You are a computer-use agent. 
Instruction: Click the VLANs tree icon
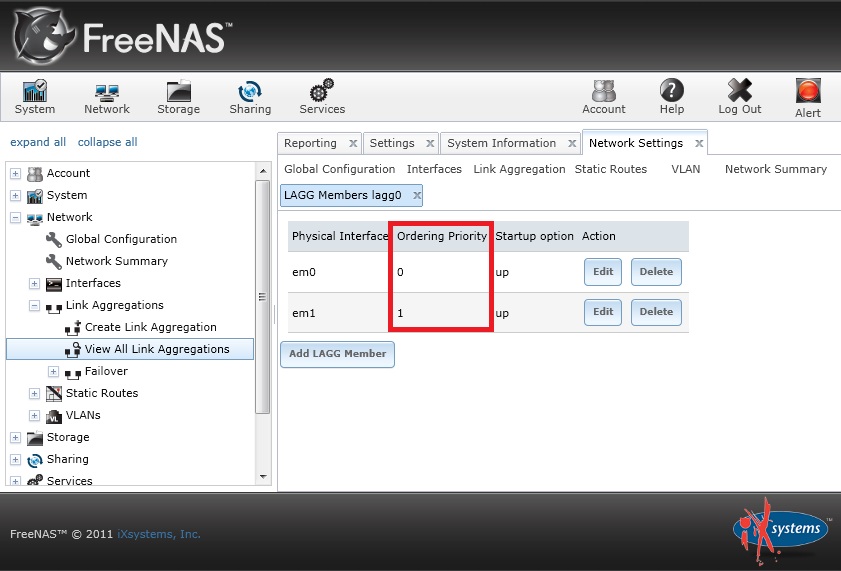[x=54, y=416]
